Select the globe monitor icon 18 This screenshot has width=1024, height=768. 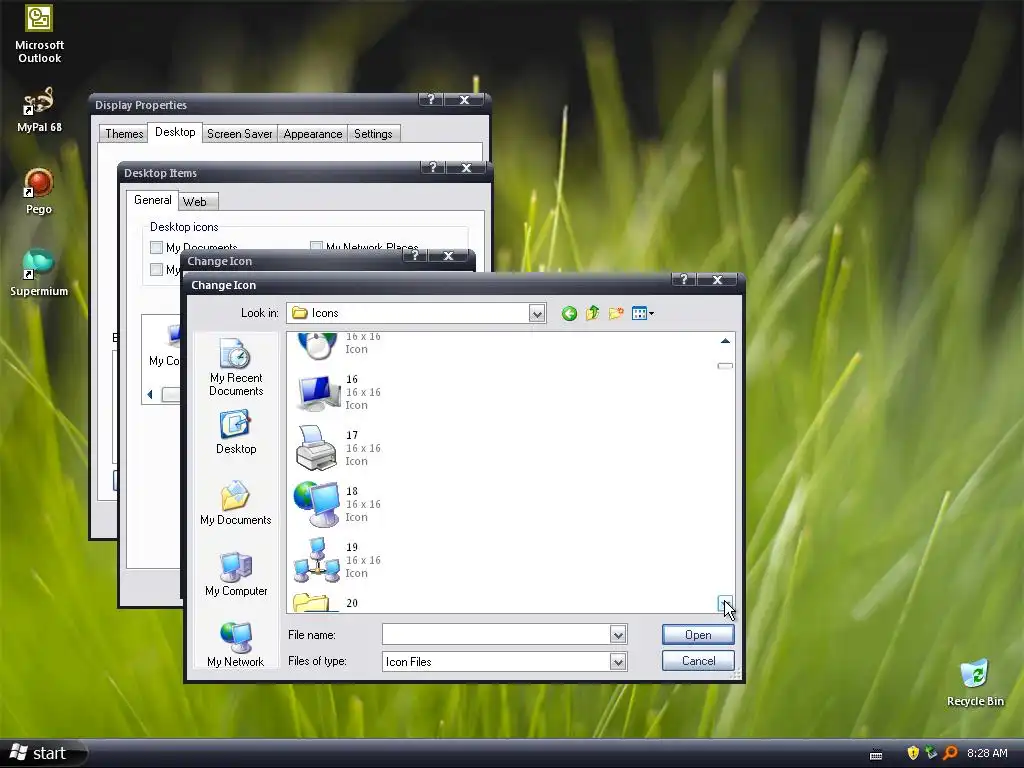(x=339, y=504)
